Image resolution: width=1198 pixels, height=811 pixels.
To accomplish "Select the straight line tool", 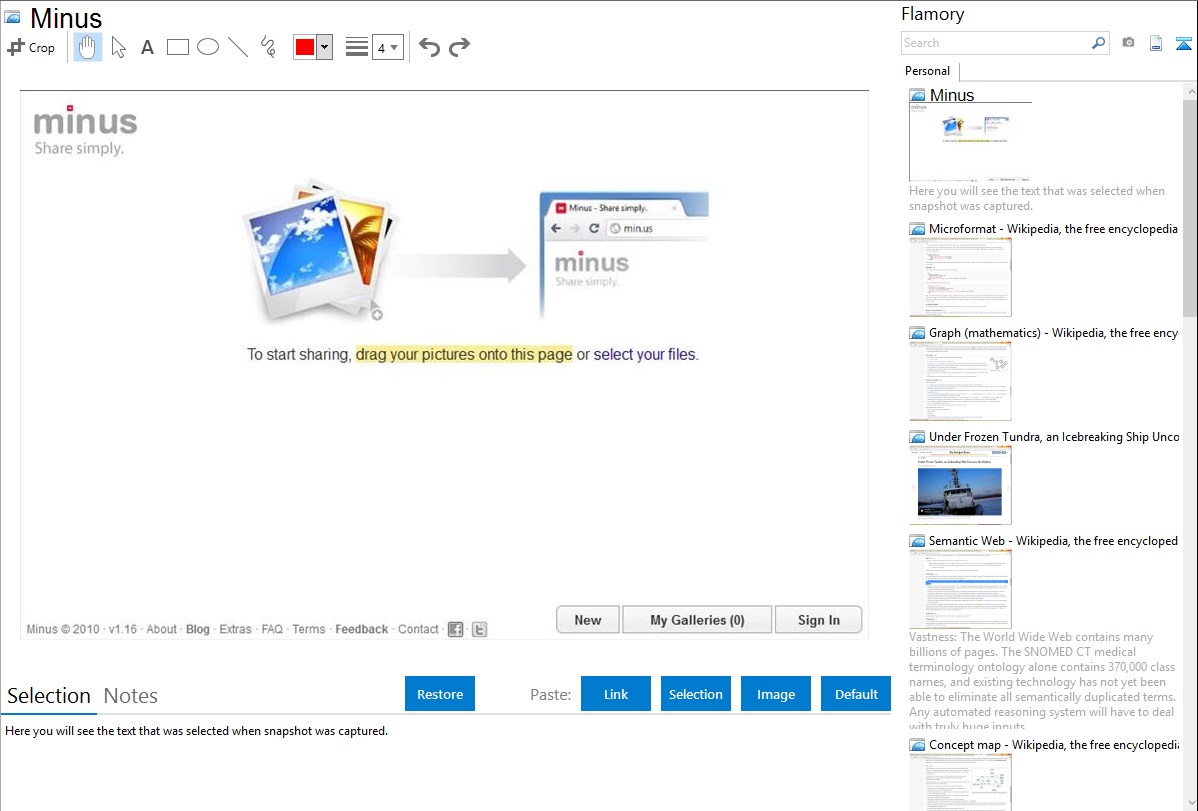I will (x=238, y=47).
